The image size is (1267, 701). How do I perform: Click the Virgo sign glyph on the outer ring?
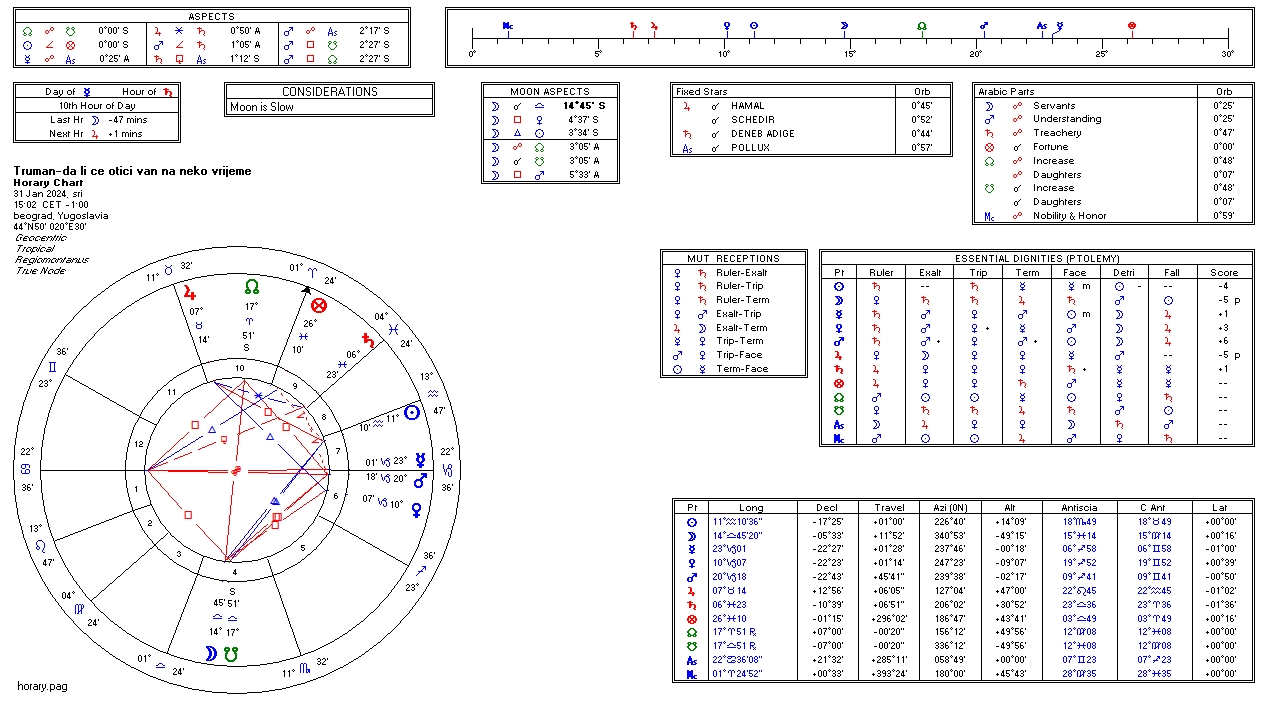coord(80,607)
